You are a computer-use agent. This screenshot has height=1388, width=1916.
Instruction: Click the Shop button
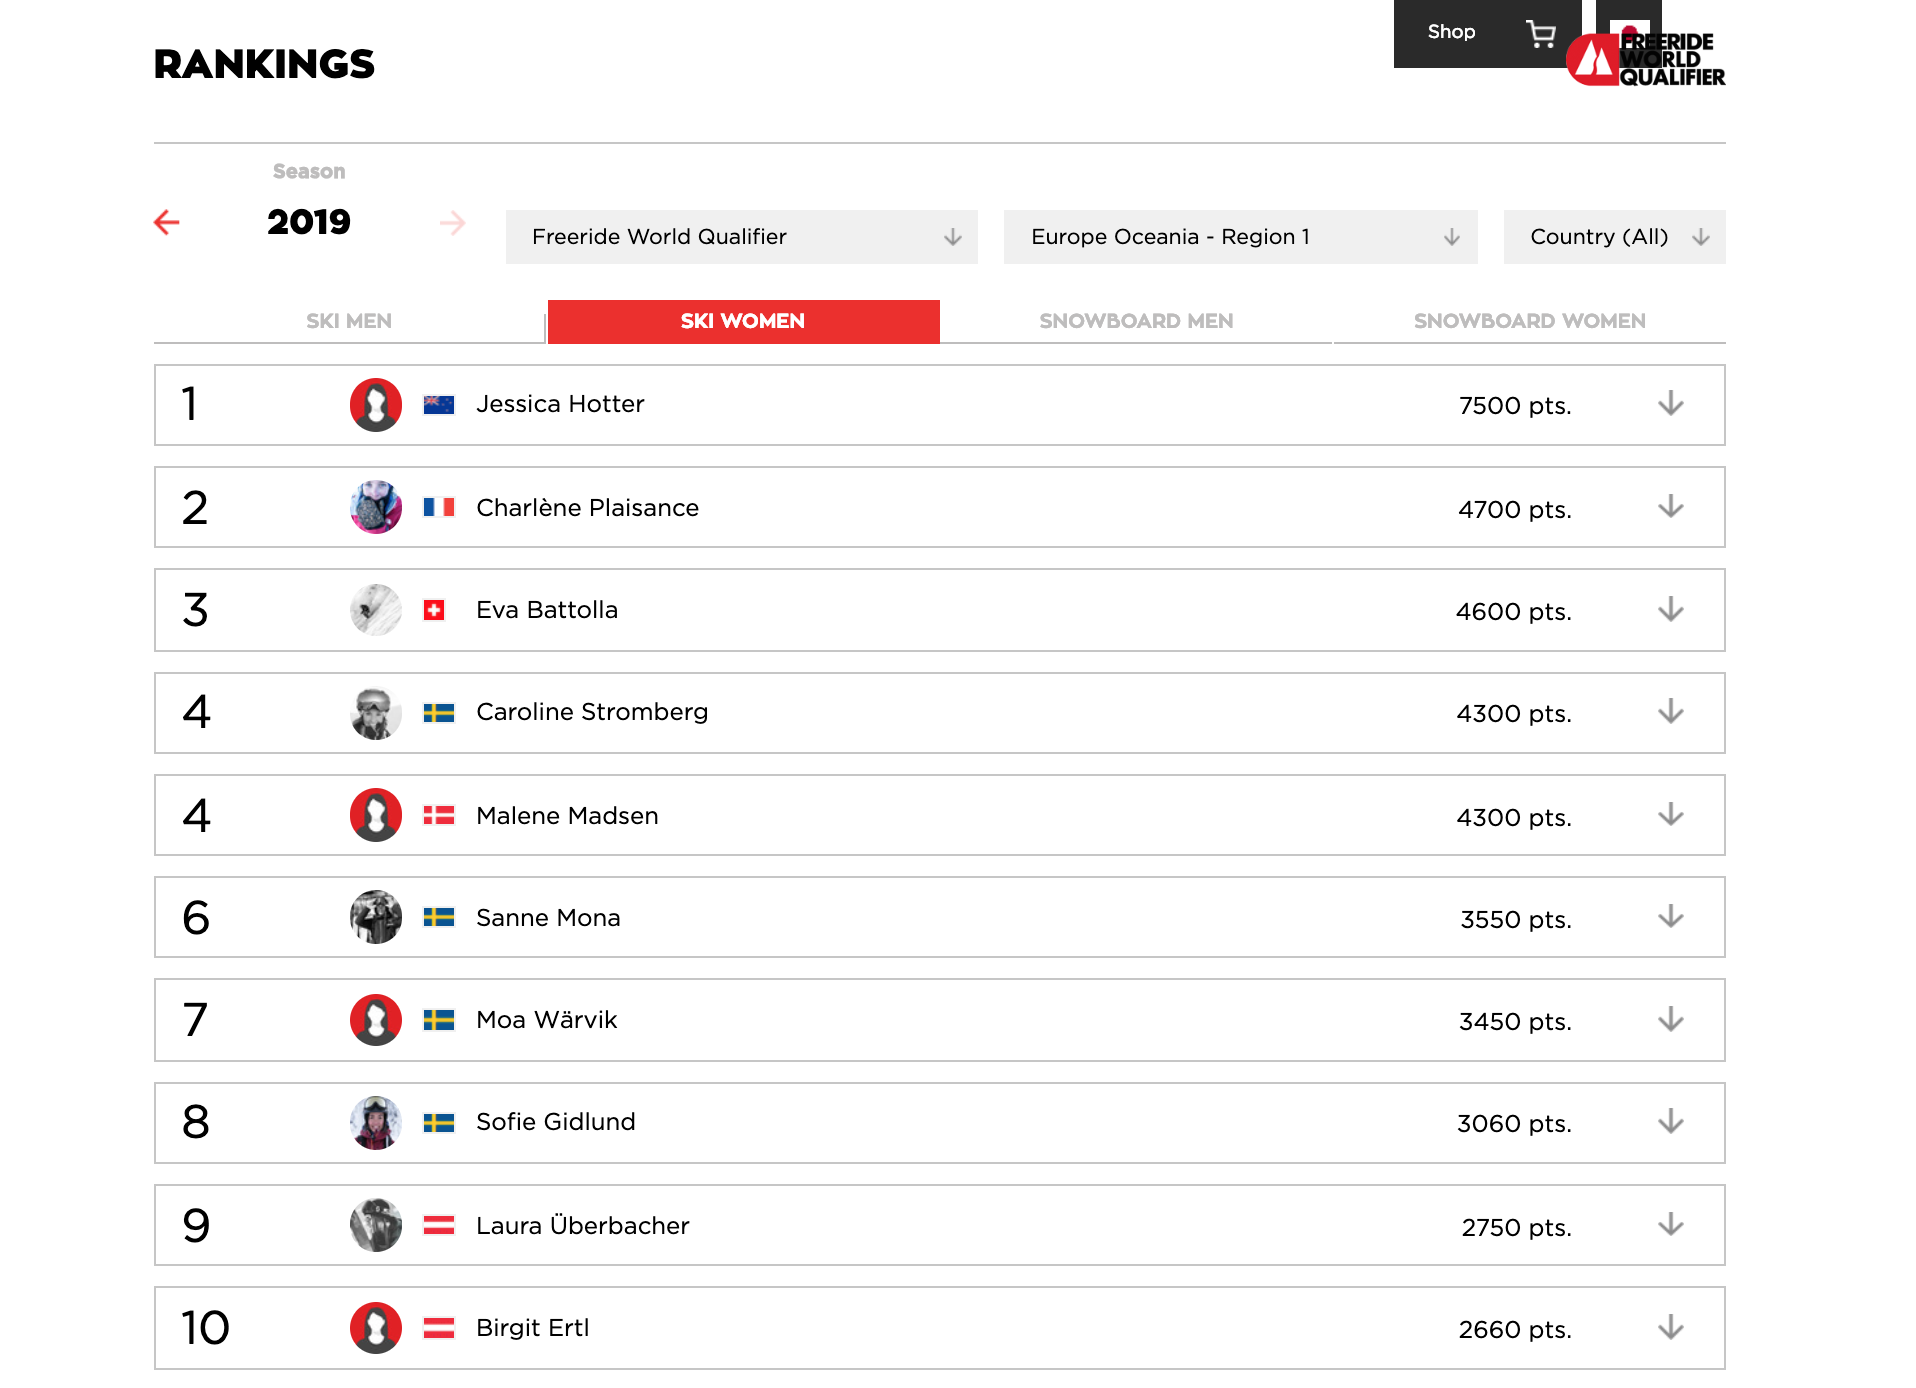[x=1451, y=32]
